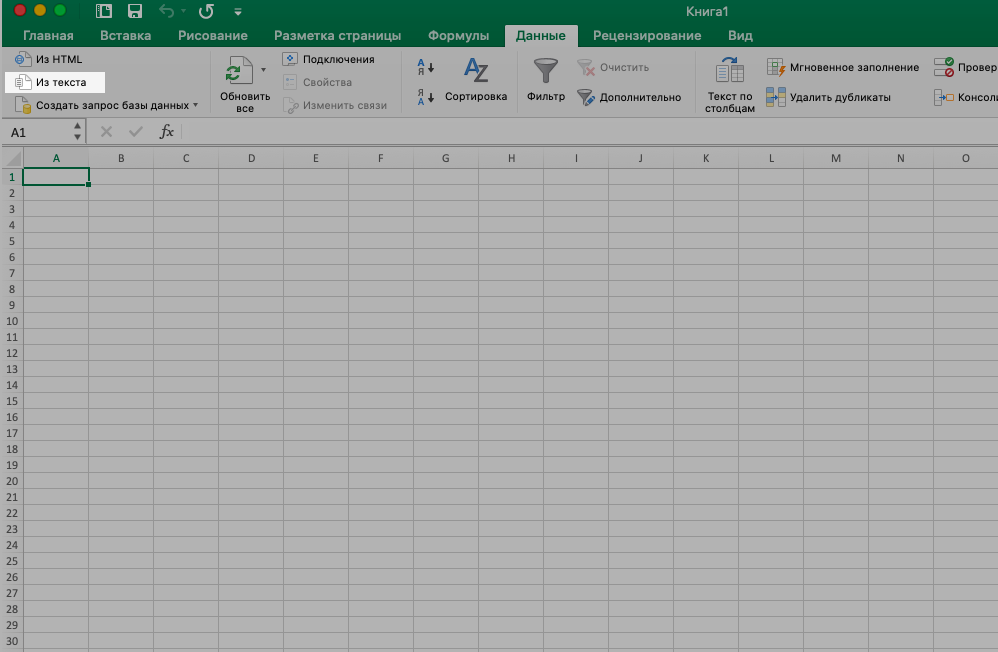Open 'Дополнительно' advanced filter

(x=629, y=97)
